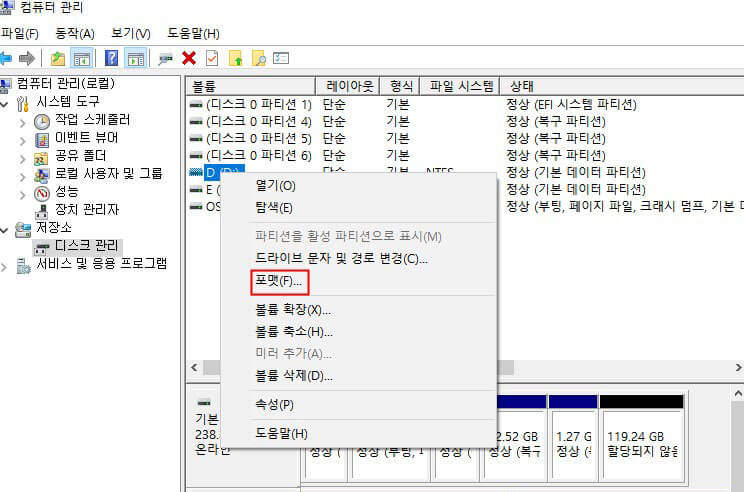744x492 pixels.
Task: Expand the 성능 node
Action: (22, 195)
